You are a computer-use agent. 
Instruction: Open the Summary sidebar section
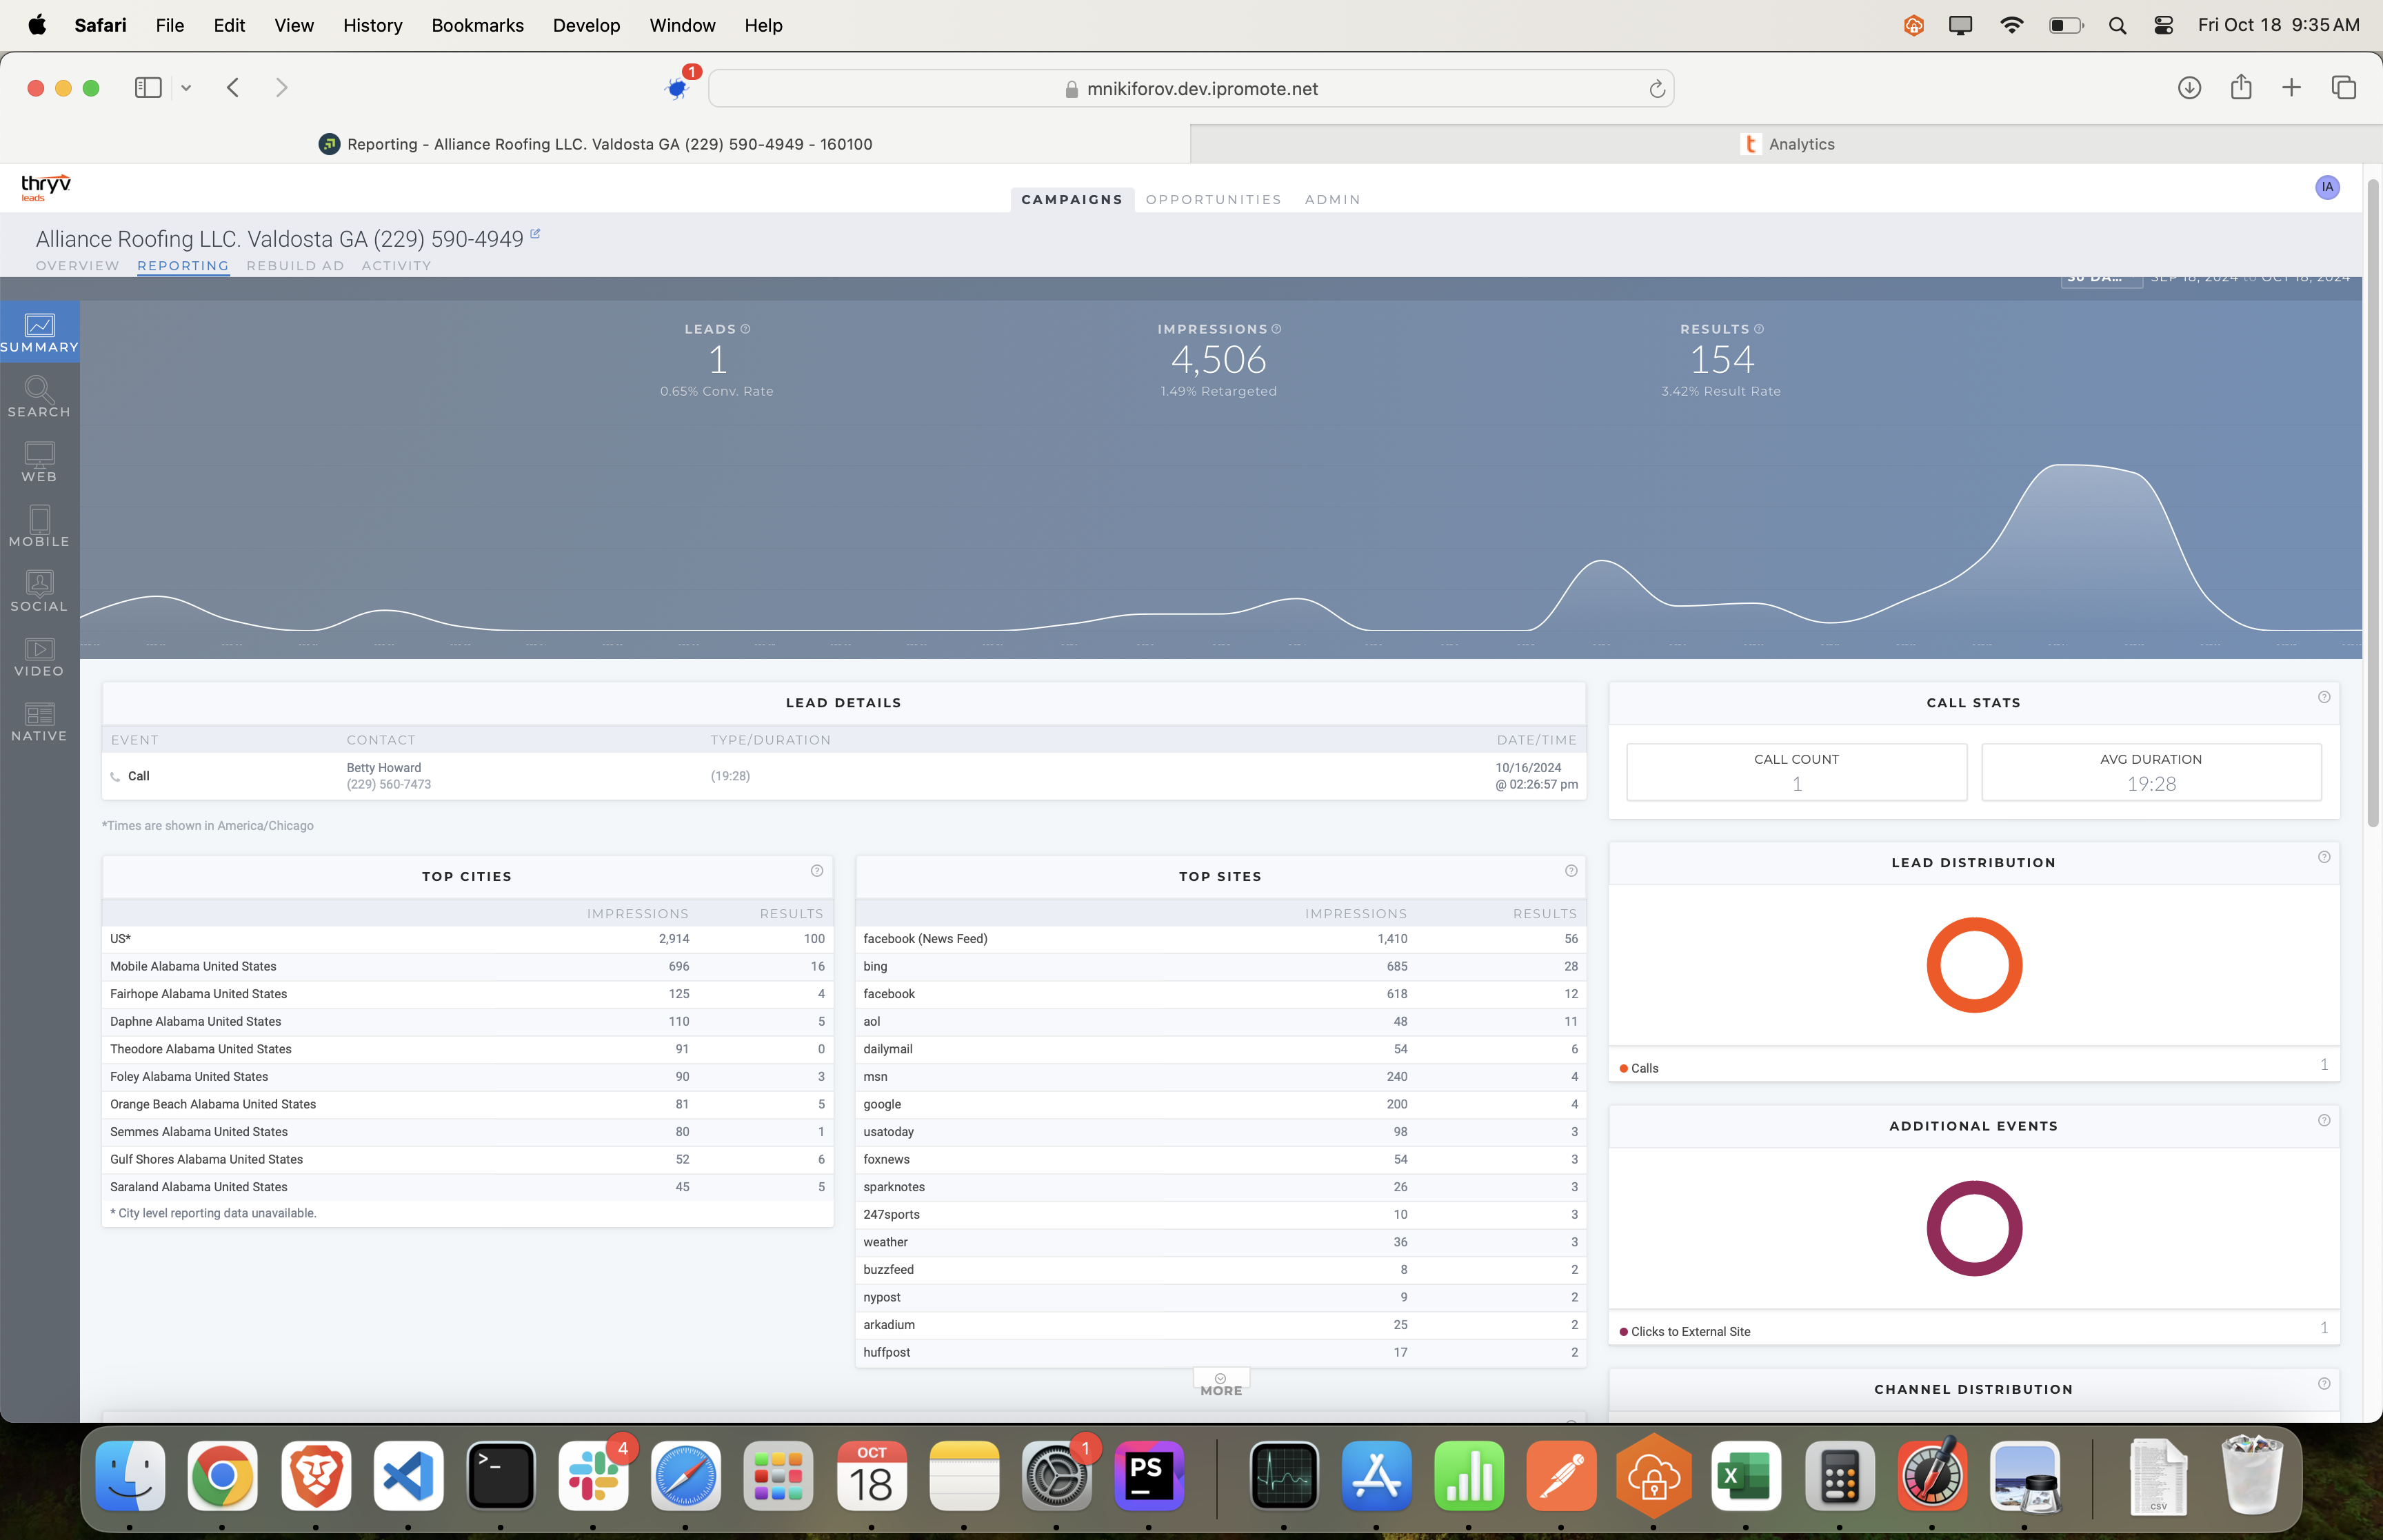coord(40,333)
